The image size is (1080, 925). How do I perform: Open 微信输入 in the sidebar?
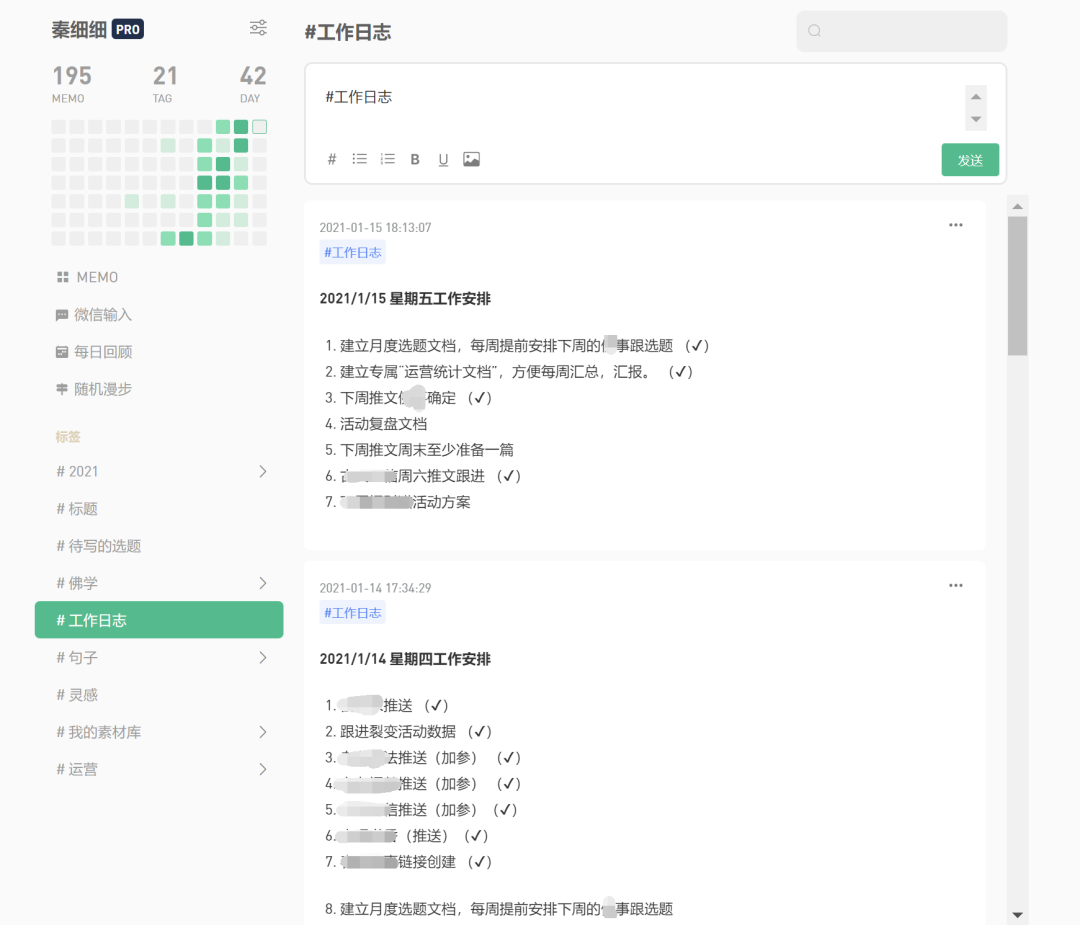click(x=93, y=315)
